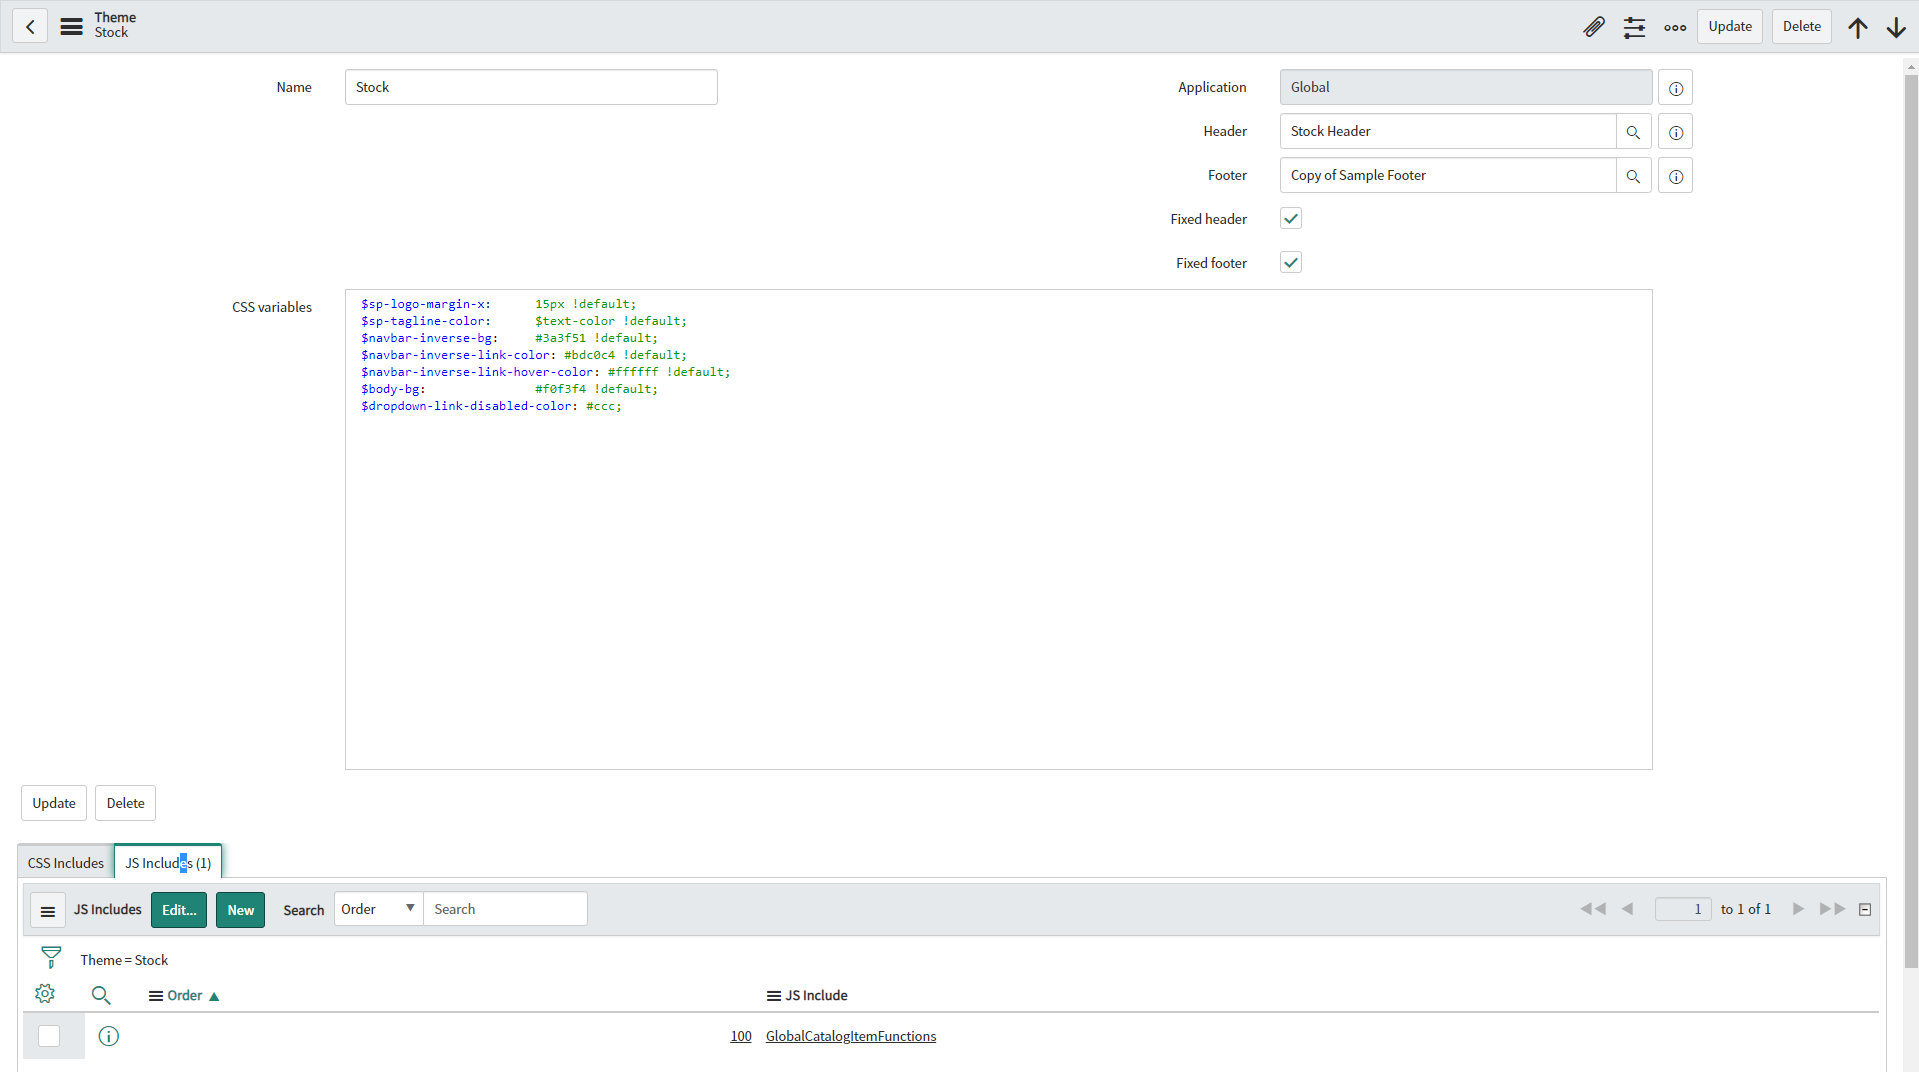The image size is (1919, 1072).
Task: Go to previous record up arrow
Action: [x=1858, y=27]
